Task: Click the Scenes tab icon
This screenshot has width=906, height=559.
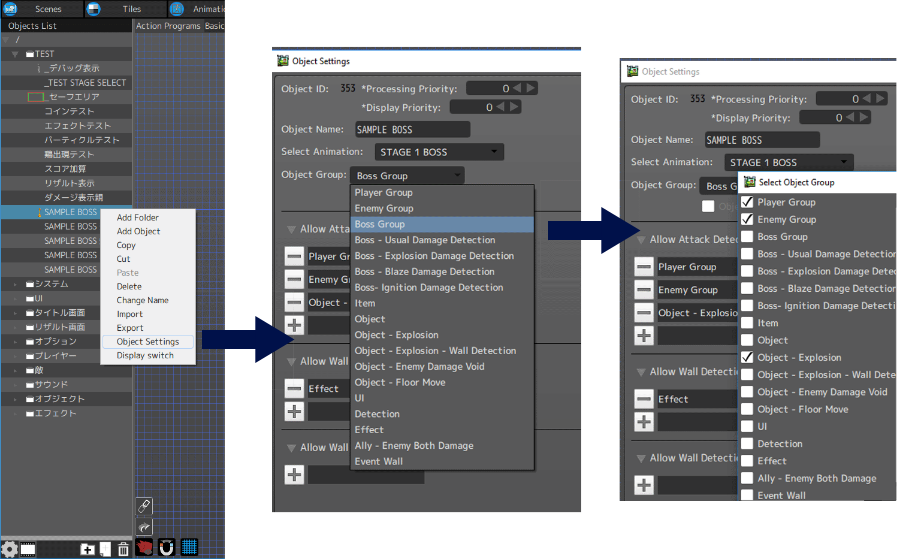Action: pos(10,8)
